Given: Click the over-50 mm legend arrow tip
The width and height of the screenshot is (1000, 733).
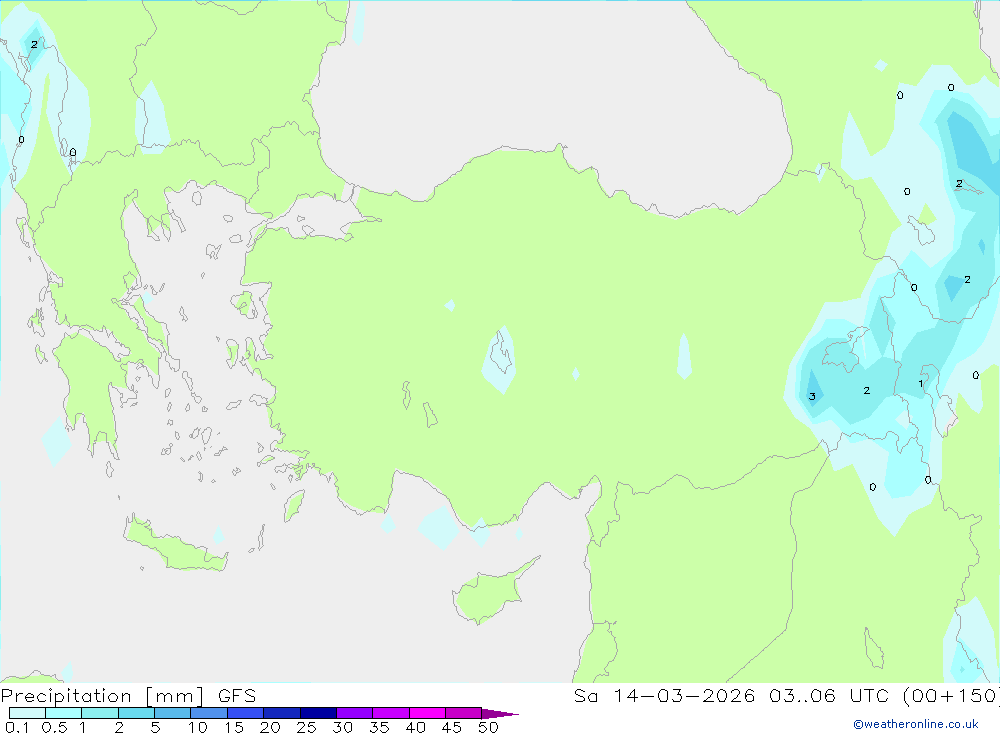Looking at the screenshot, I should [500, 713].
